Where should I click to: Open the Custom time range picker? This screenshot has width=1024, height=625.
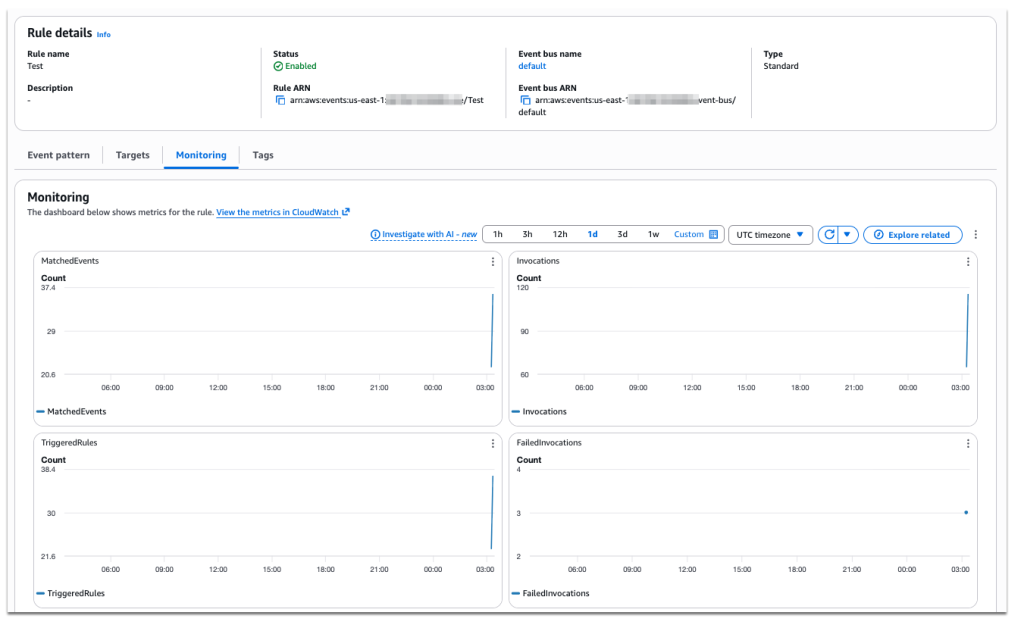click(x=696, y=235)
